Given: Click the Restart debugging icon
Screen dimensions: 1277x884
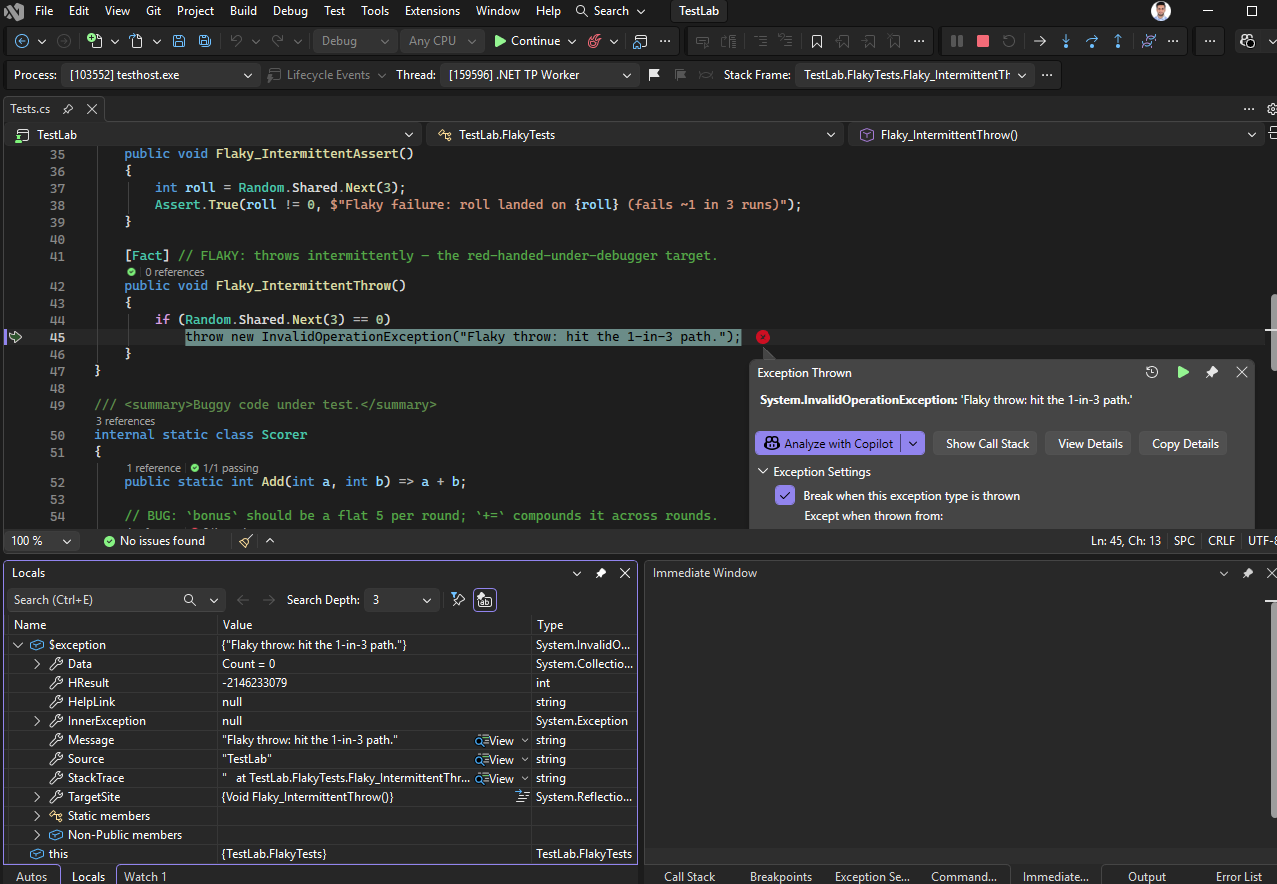Looking at the screenshot, I should click(1009, 41).
